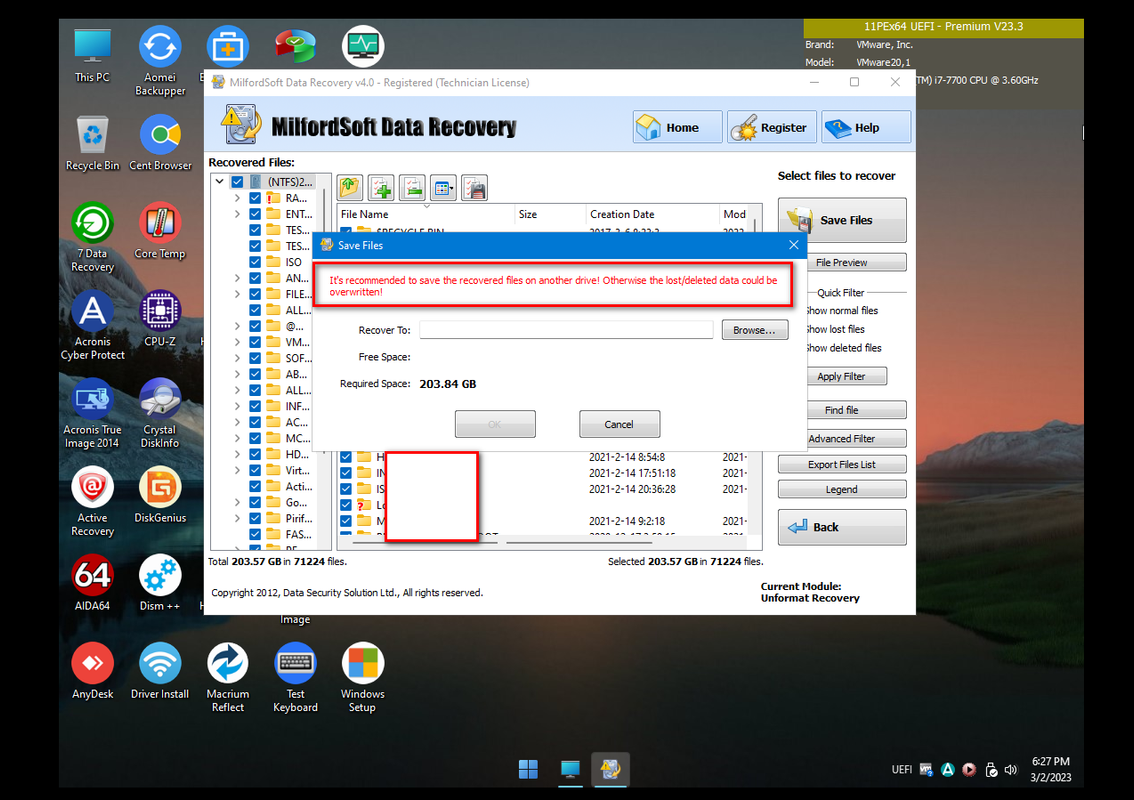
Task: Launch Cent Browser shortcut
Action: 160,143
